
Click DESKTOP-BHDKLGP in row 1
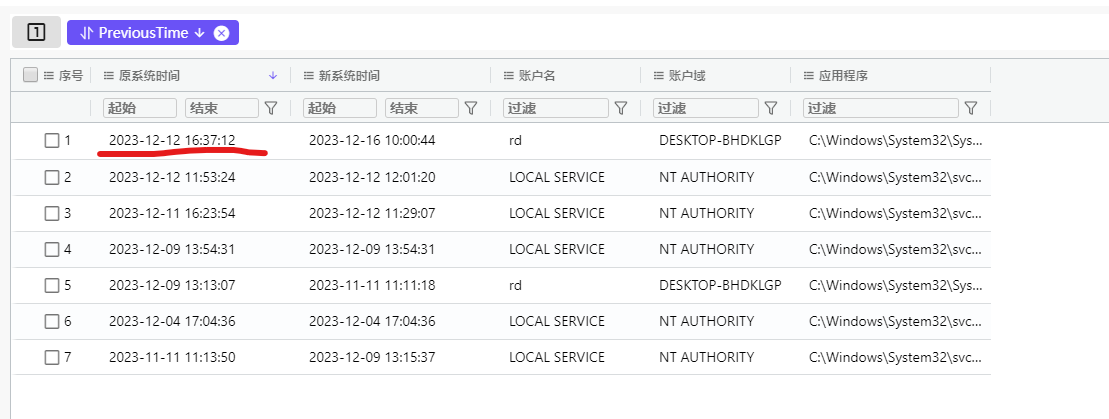[x=720, y=141]
